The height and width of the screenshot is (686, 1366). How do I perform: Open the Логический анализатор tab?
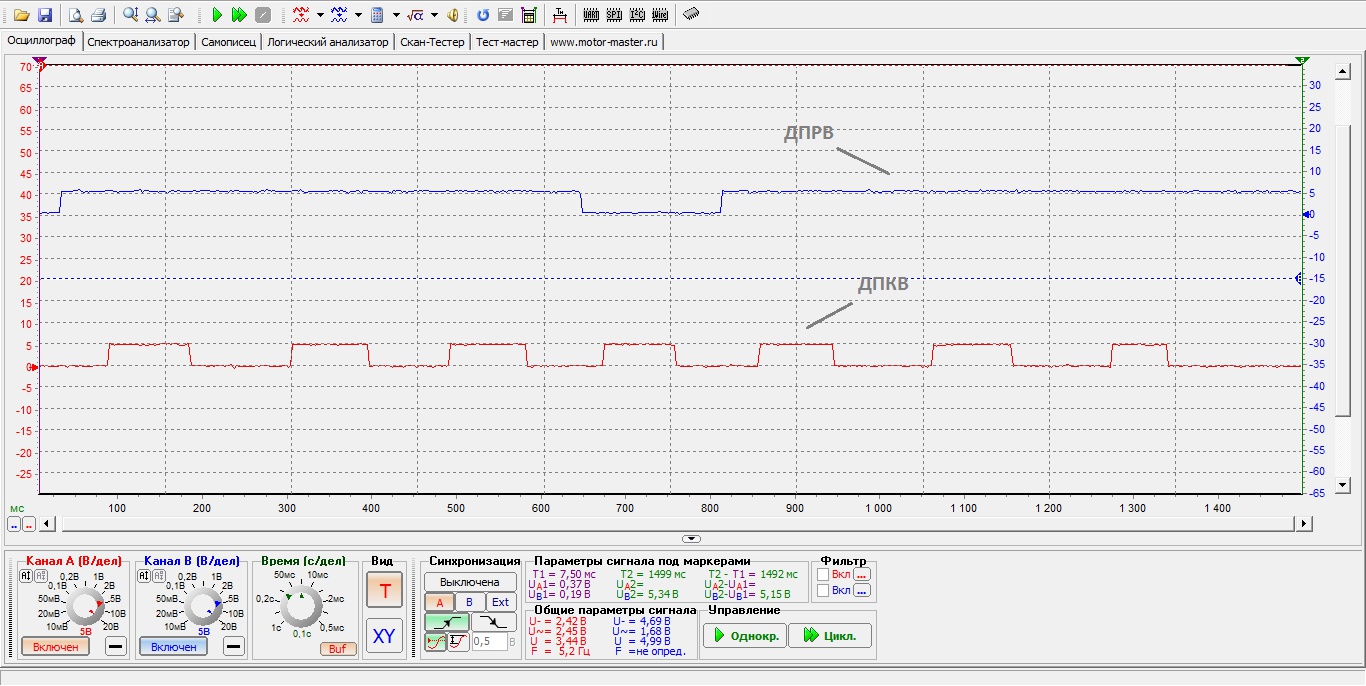[x=328, y=42]
